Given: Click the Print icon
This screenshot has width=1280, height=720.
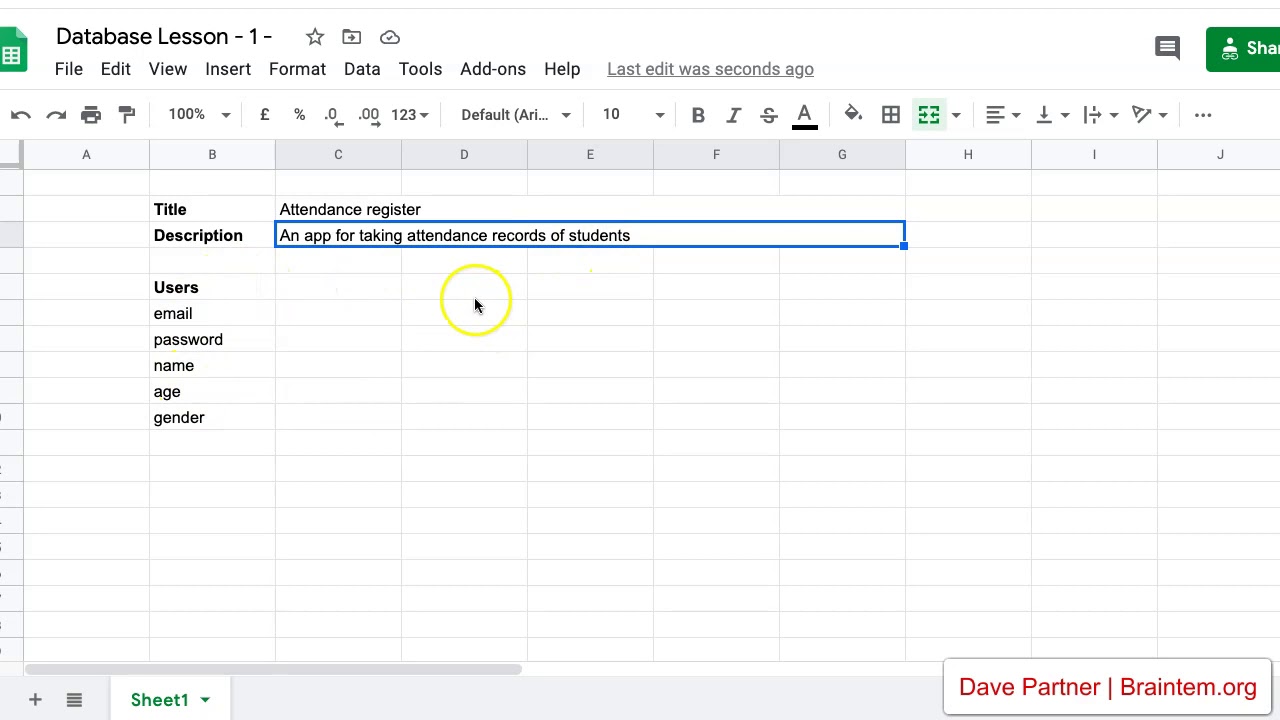Looking at the screenshot, I should tap(91, 115).
